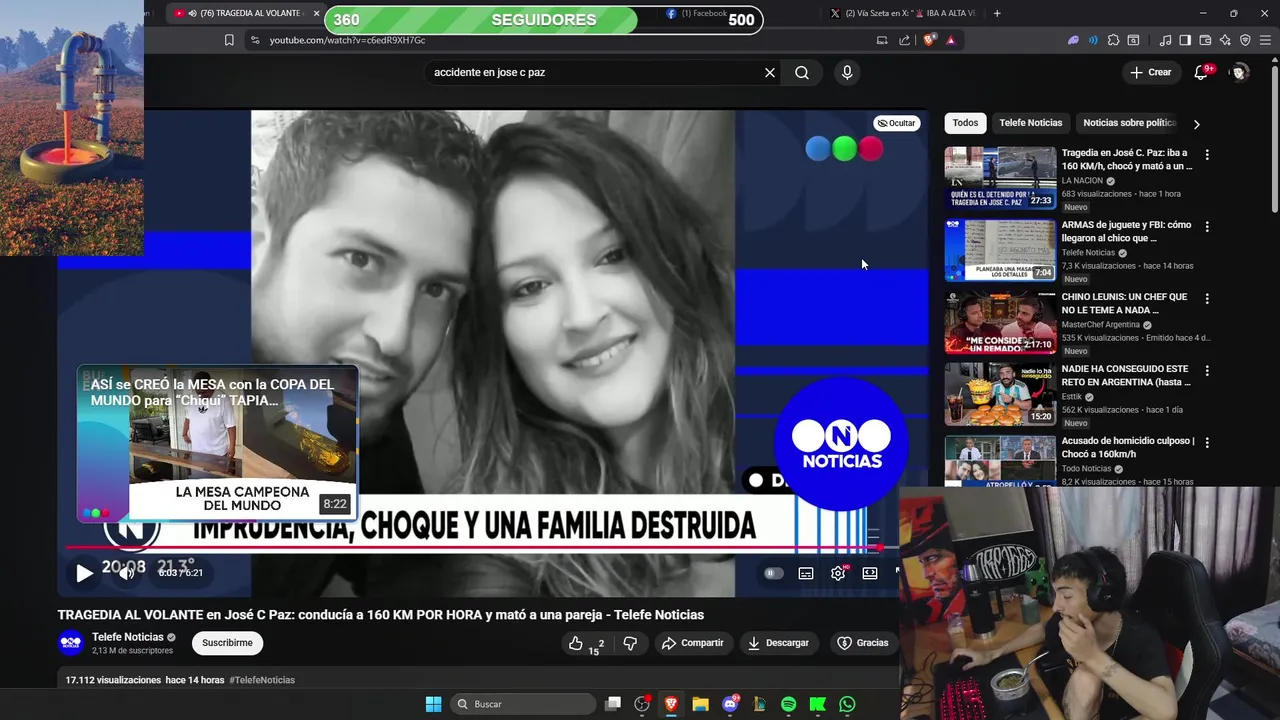Open a new browser tab
1280x720 pixels.
997,13
